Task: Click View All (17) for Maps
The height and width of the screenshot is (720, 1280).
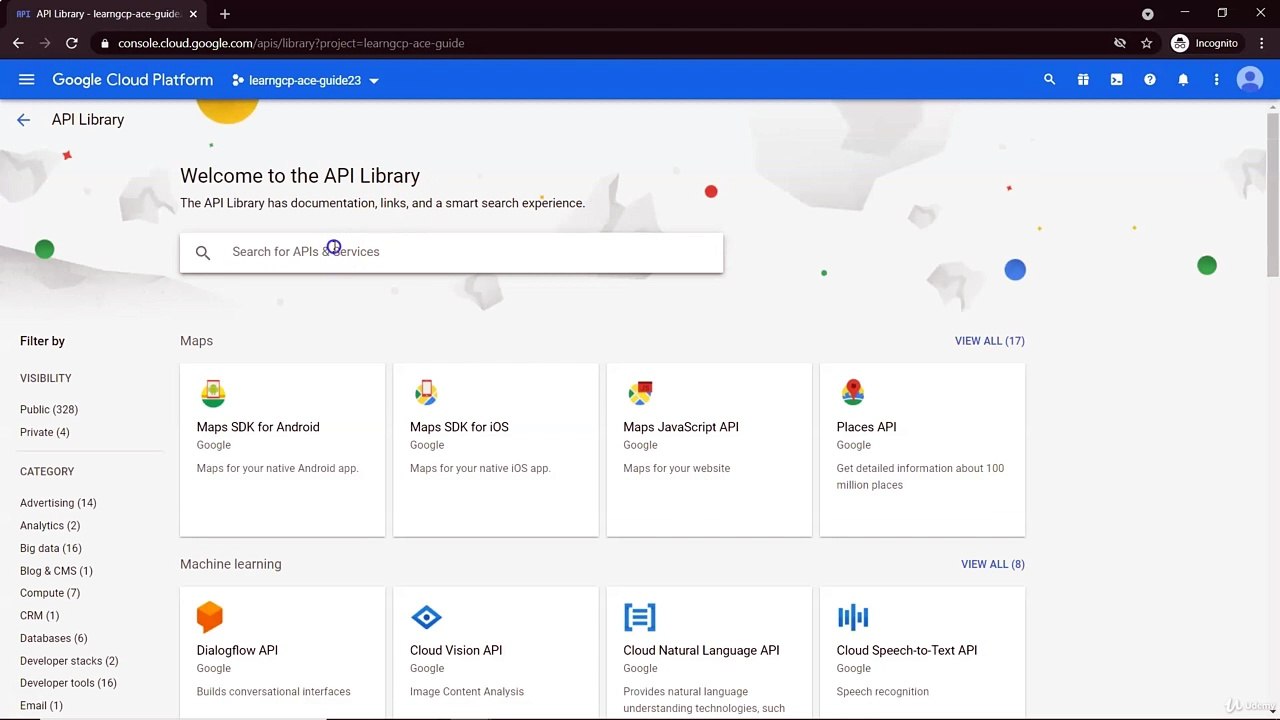Action: (x=990, y=341)
